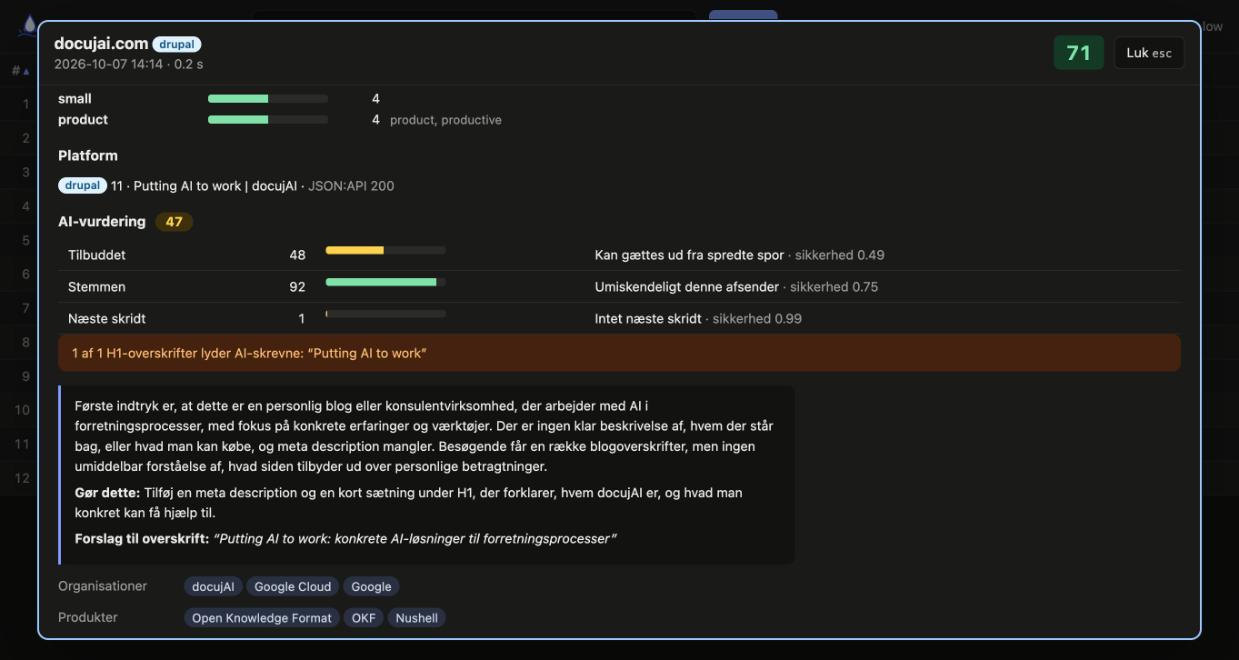Viewport: 1239px width, 660px height.
Task: Click the timestamp 2026-10-07 14:14
Action: point(108,64)
